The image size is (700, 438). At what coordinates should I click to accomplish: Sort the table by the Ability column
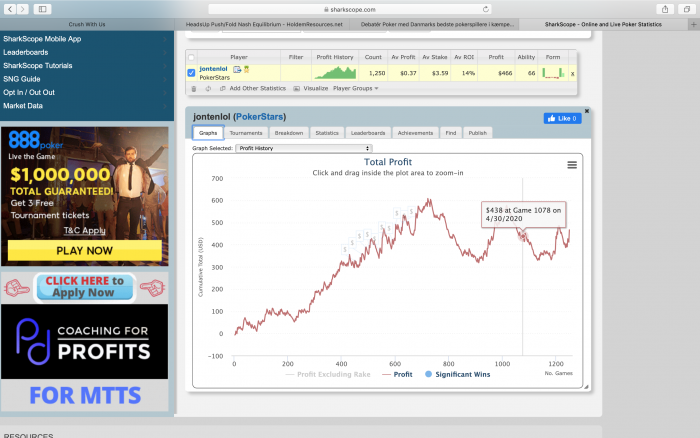point(526,57)
